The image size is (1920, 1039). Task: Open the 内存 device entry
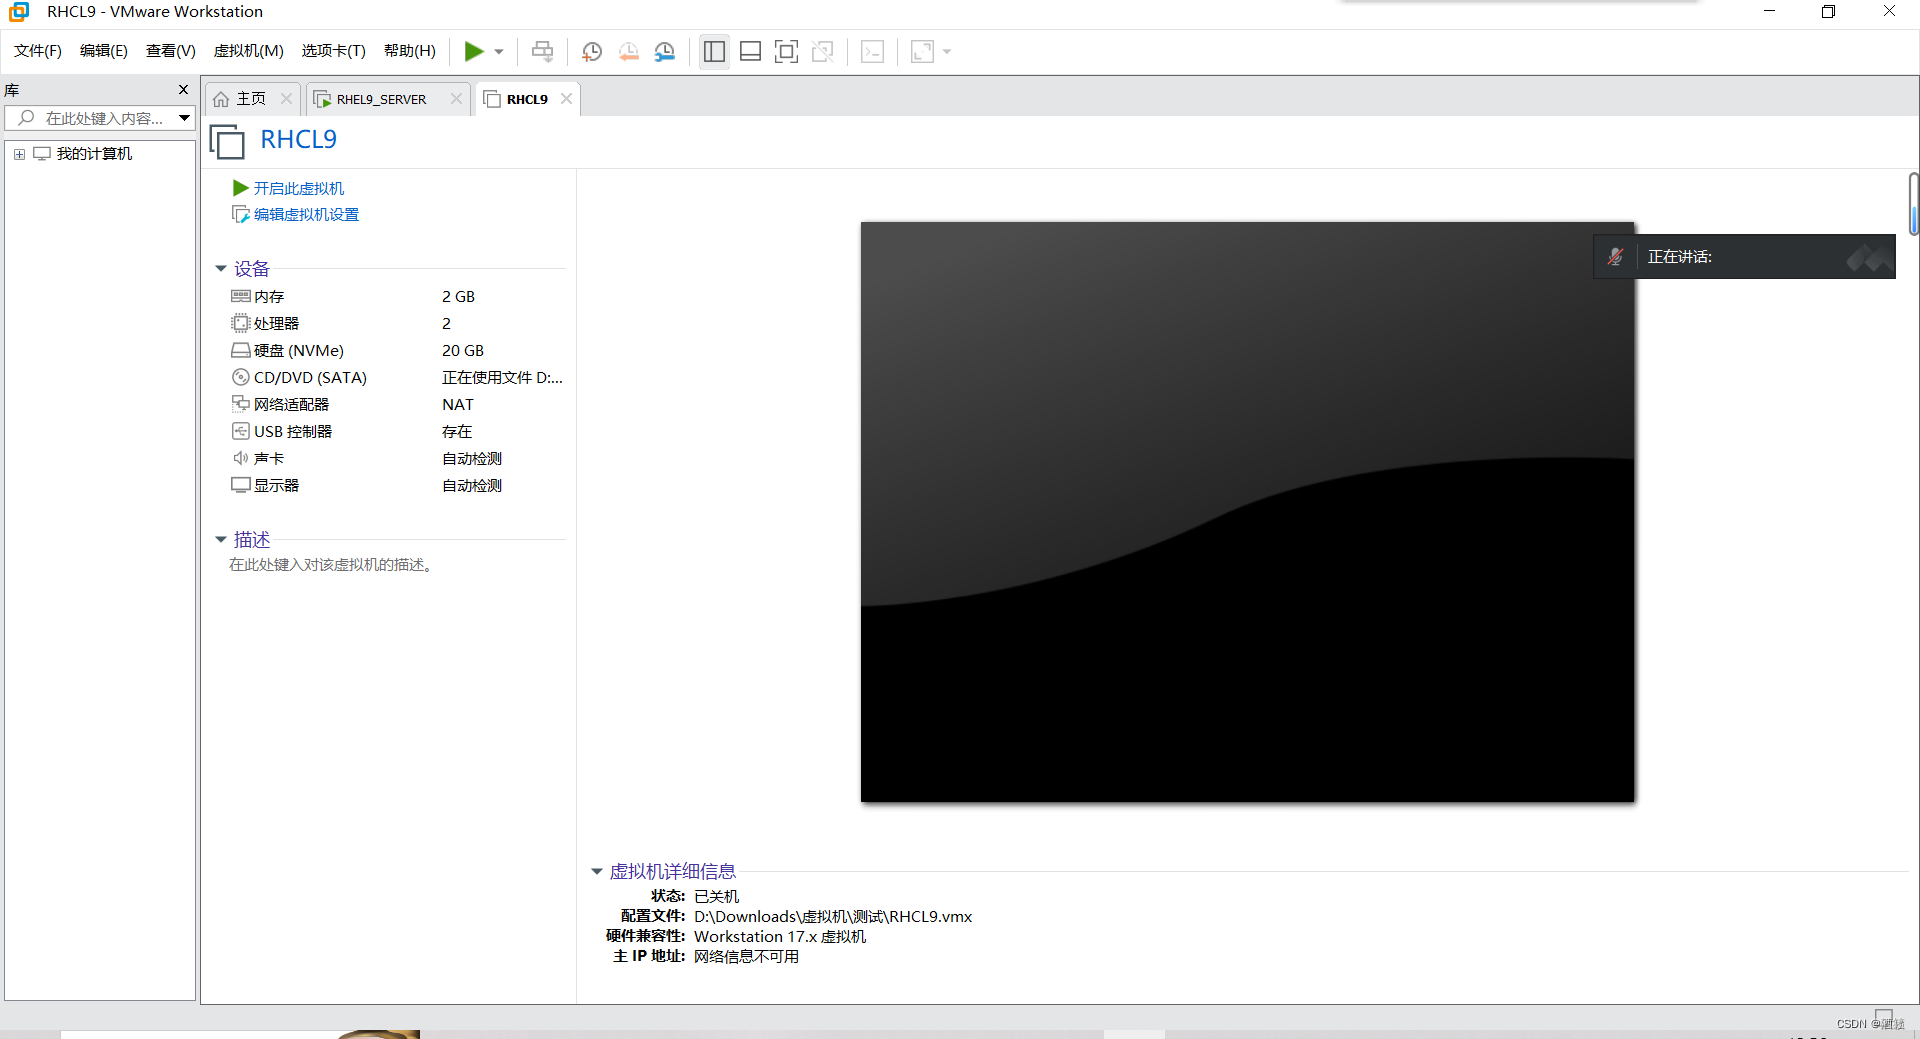[269, 297]
